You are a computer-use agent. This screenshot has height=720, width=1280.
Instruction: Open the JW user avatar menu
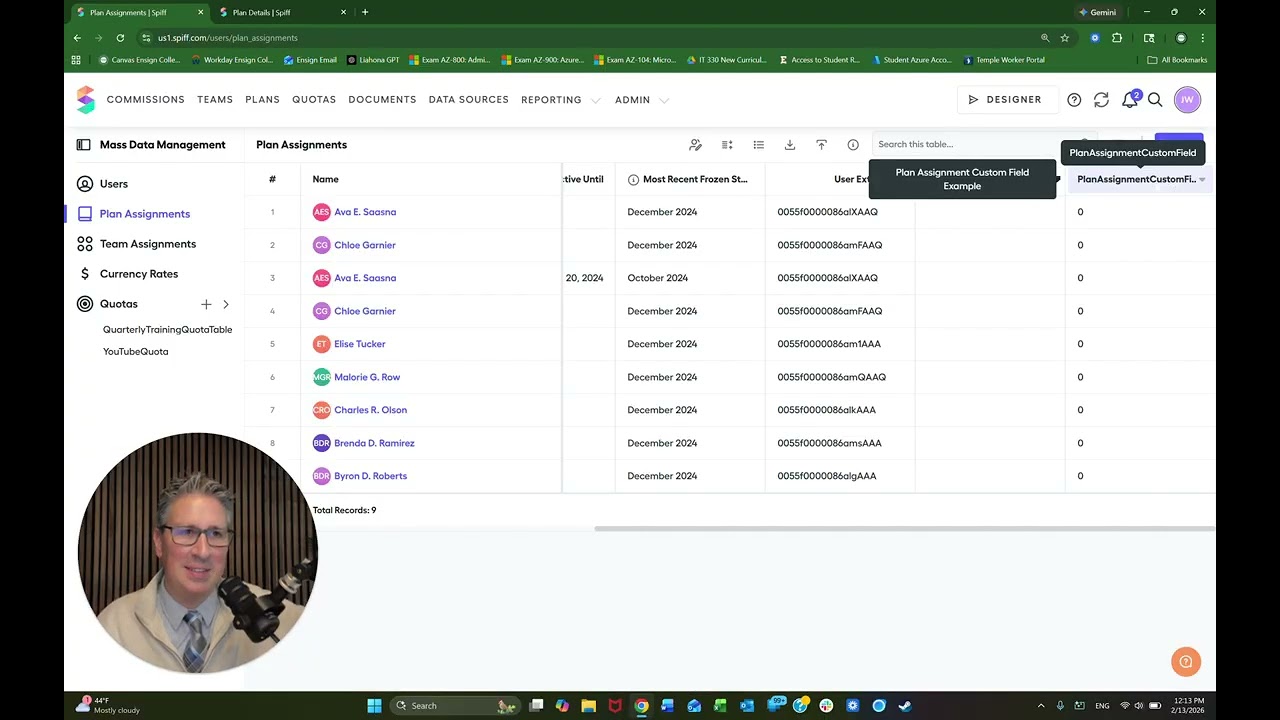tap(1187, 100)
